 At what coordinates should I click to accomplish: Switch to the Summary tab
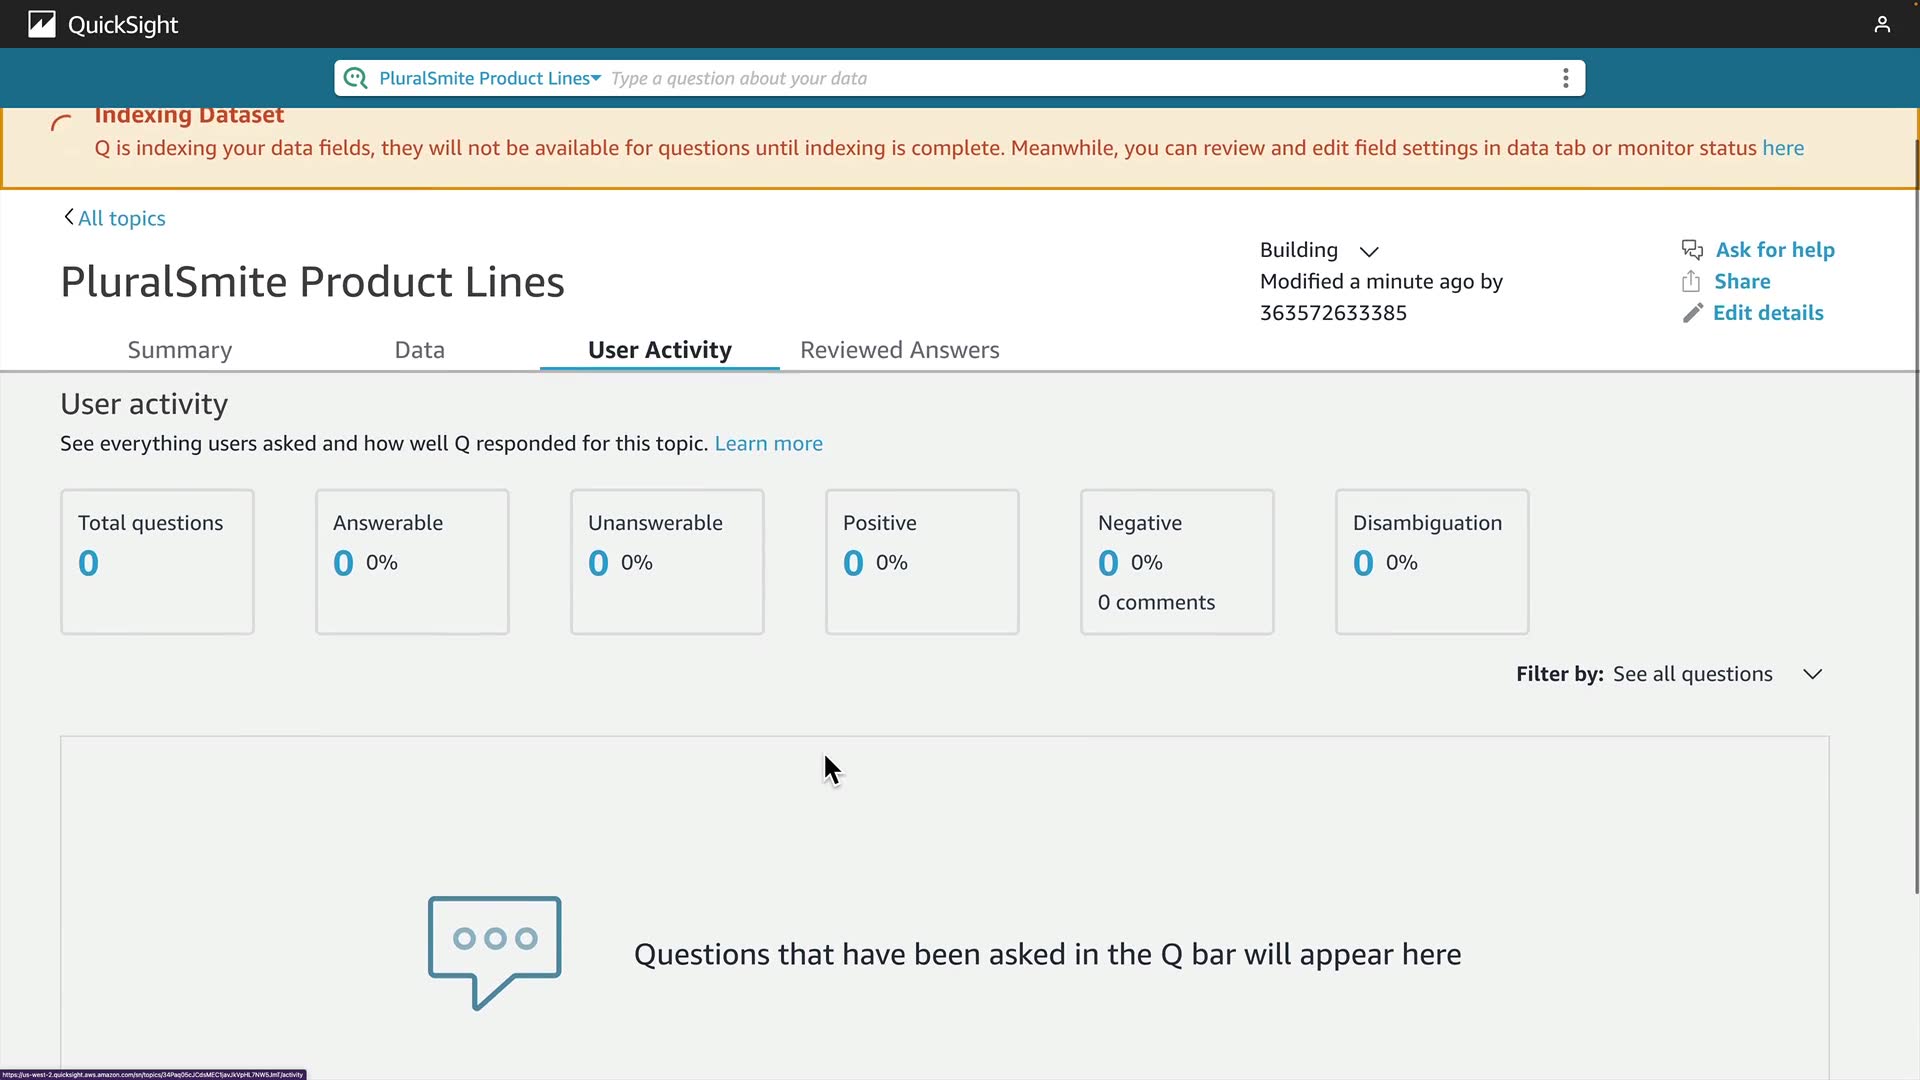pyautogui.click(x=180, y=350)
